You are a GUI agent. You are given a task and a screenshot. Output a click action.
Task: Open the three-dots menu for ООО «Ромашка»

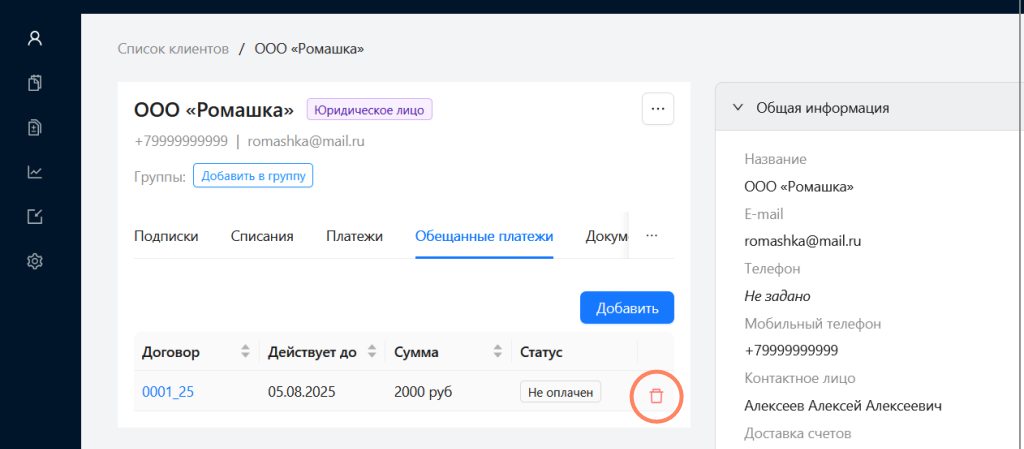(x=658, y=109)
